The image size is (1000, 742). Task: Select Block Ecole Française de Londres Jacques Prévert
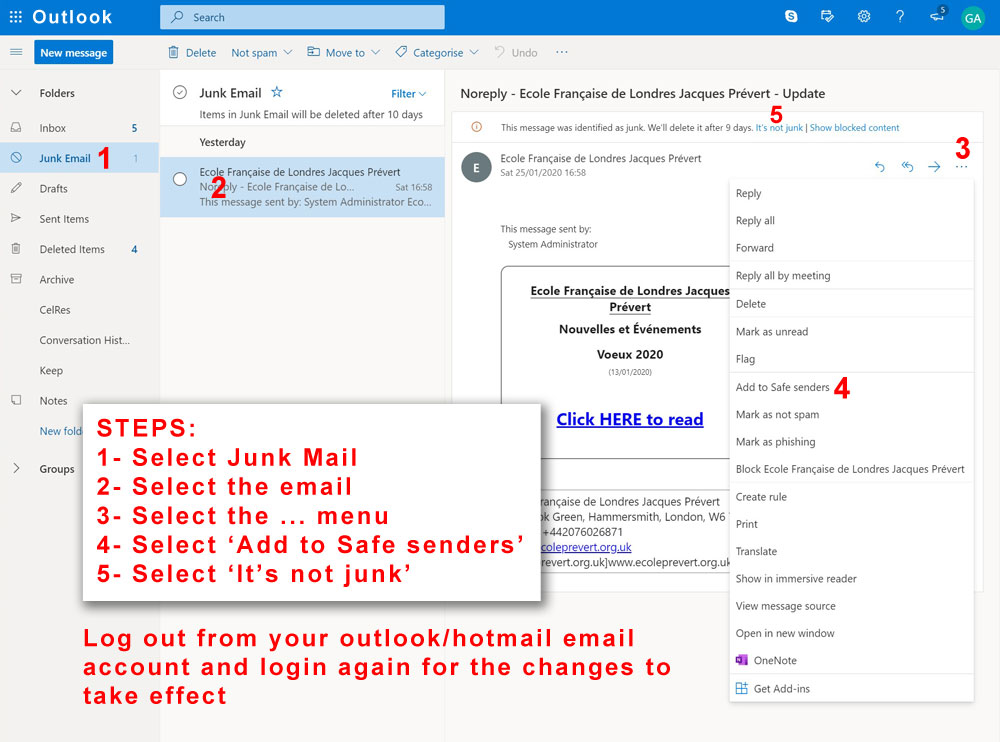[x=851, y=469]
